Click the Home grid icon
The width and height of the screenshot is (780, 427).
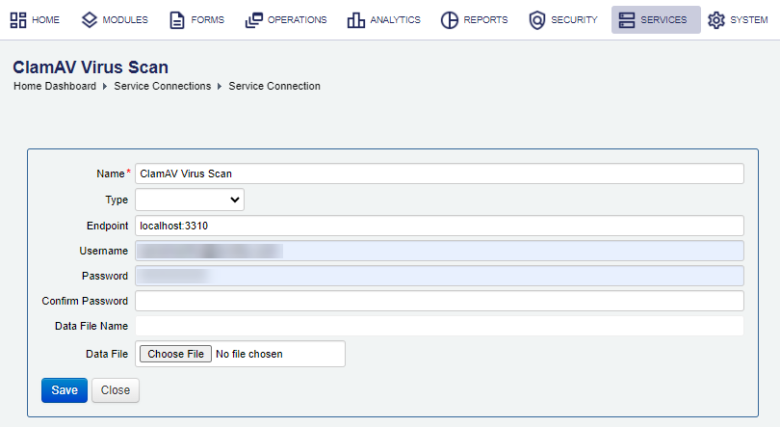point(18,20)
